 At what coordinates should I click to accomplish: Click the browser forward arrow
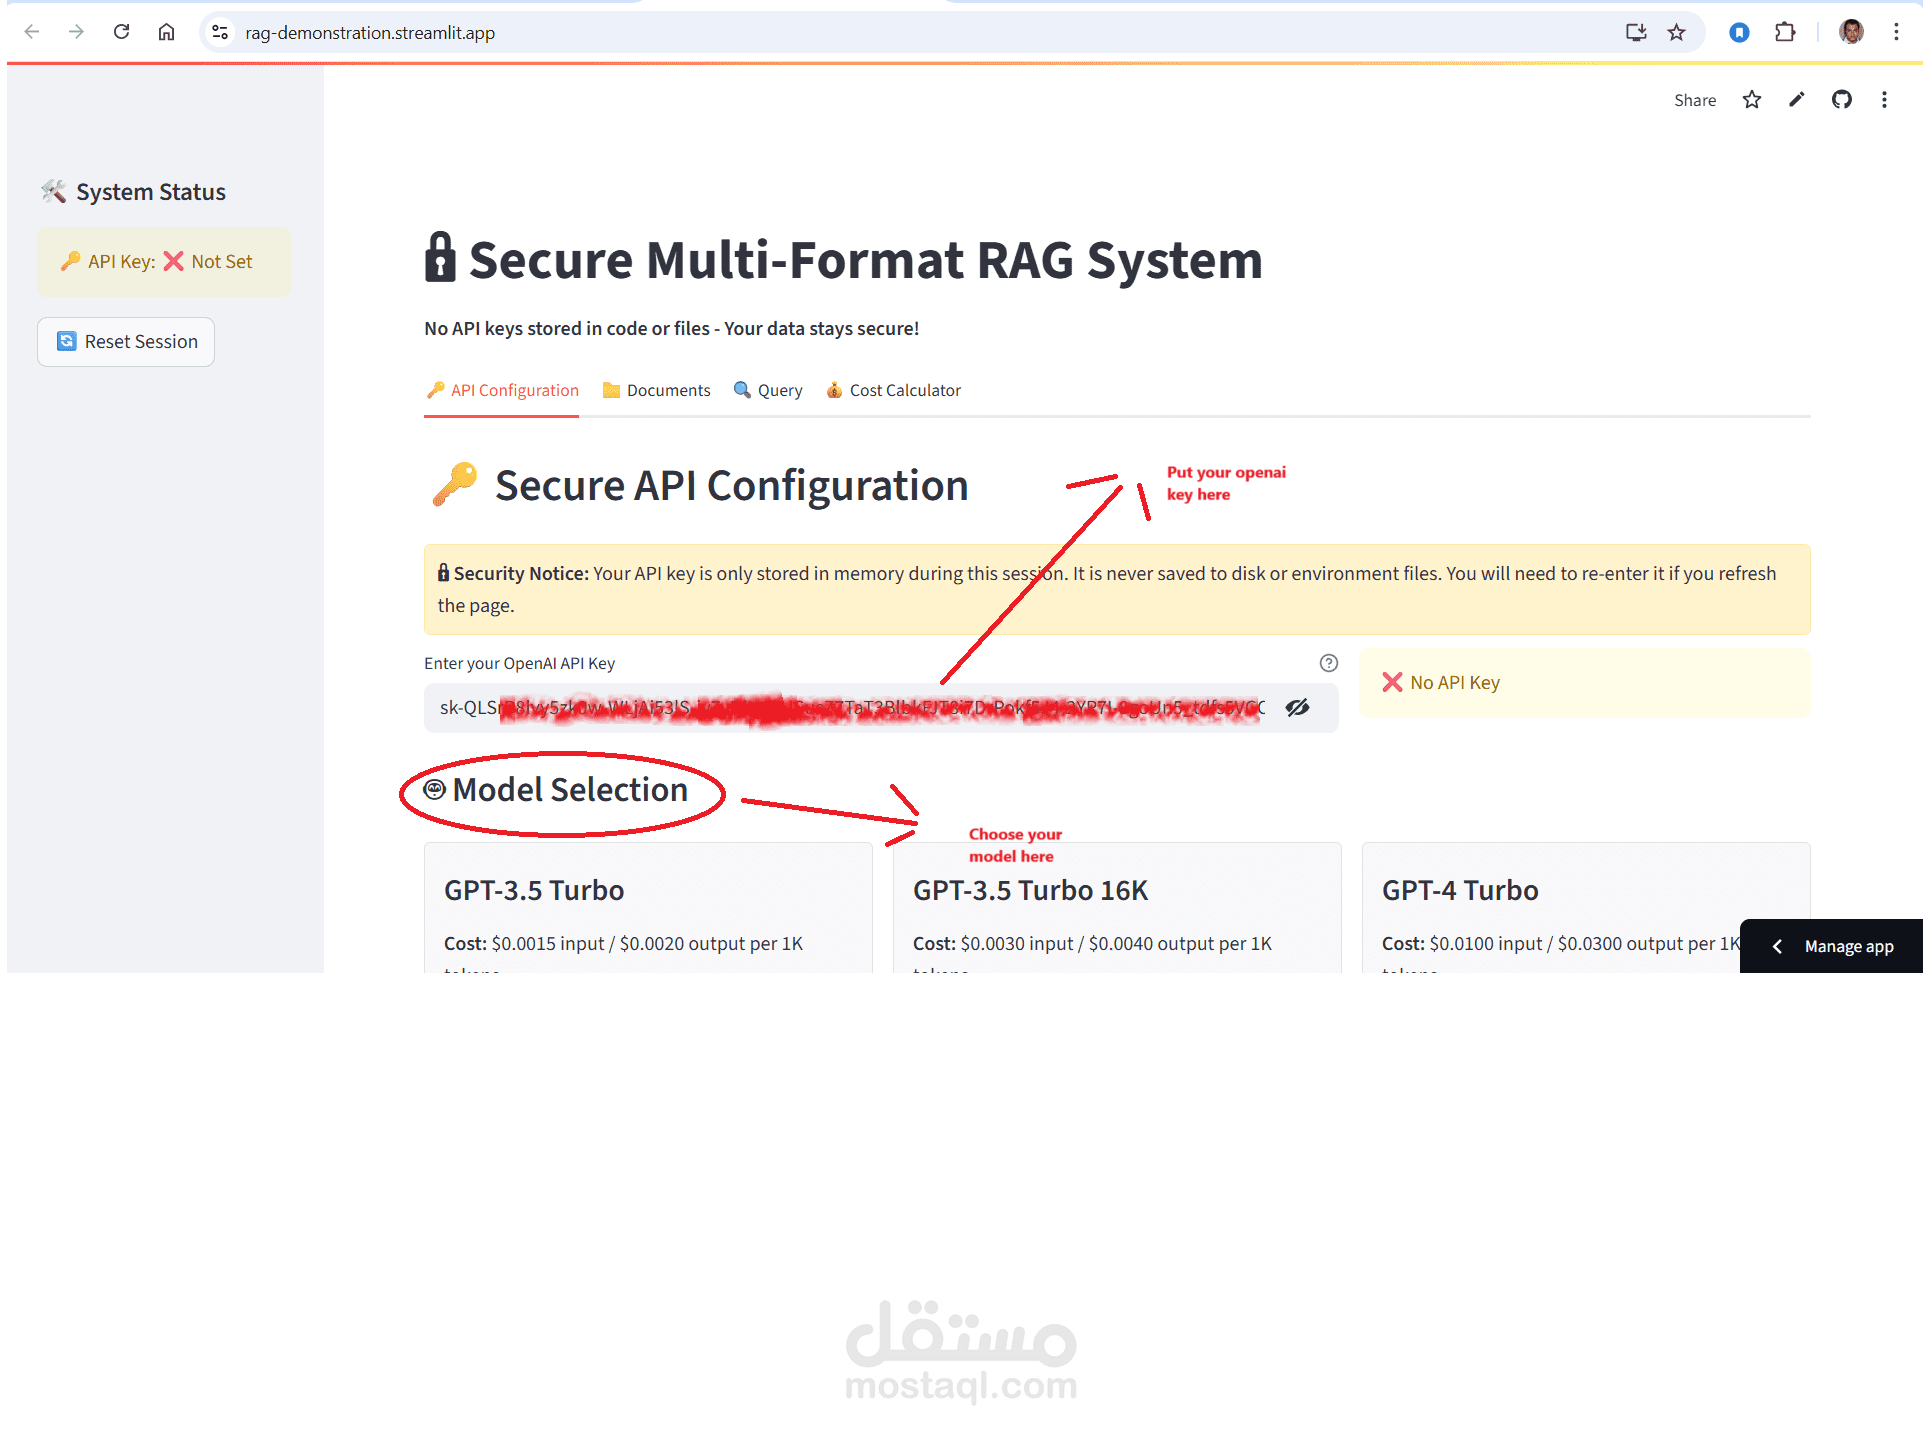[76, 32]
